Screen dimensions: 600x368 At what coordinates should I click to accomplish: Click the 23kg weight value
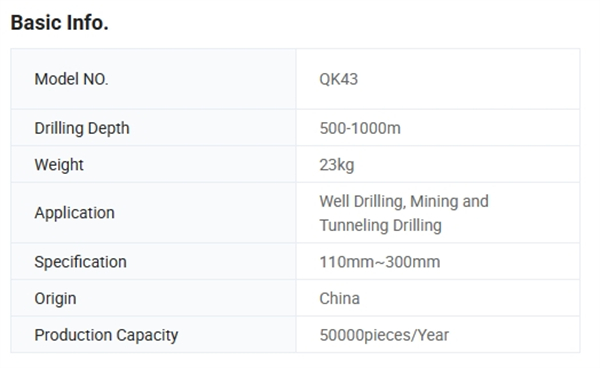point(337,165)
